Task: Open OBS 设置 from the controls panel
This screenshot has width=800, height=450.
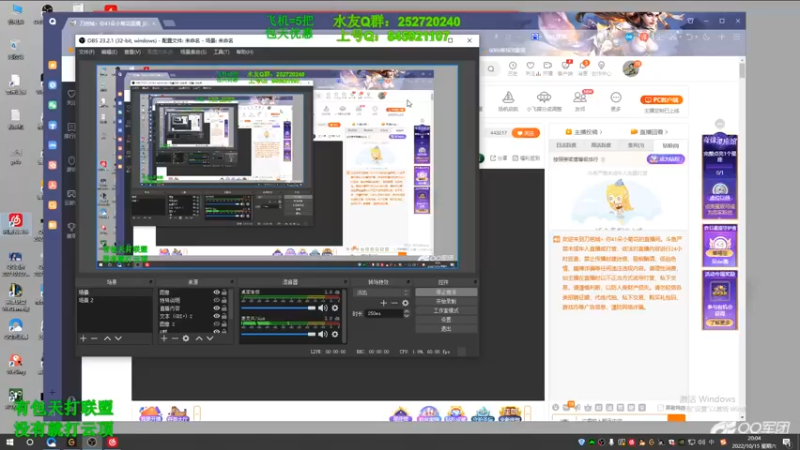Action: pyautogui.click(x=446, y=320)
